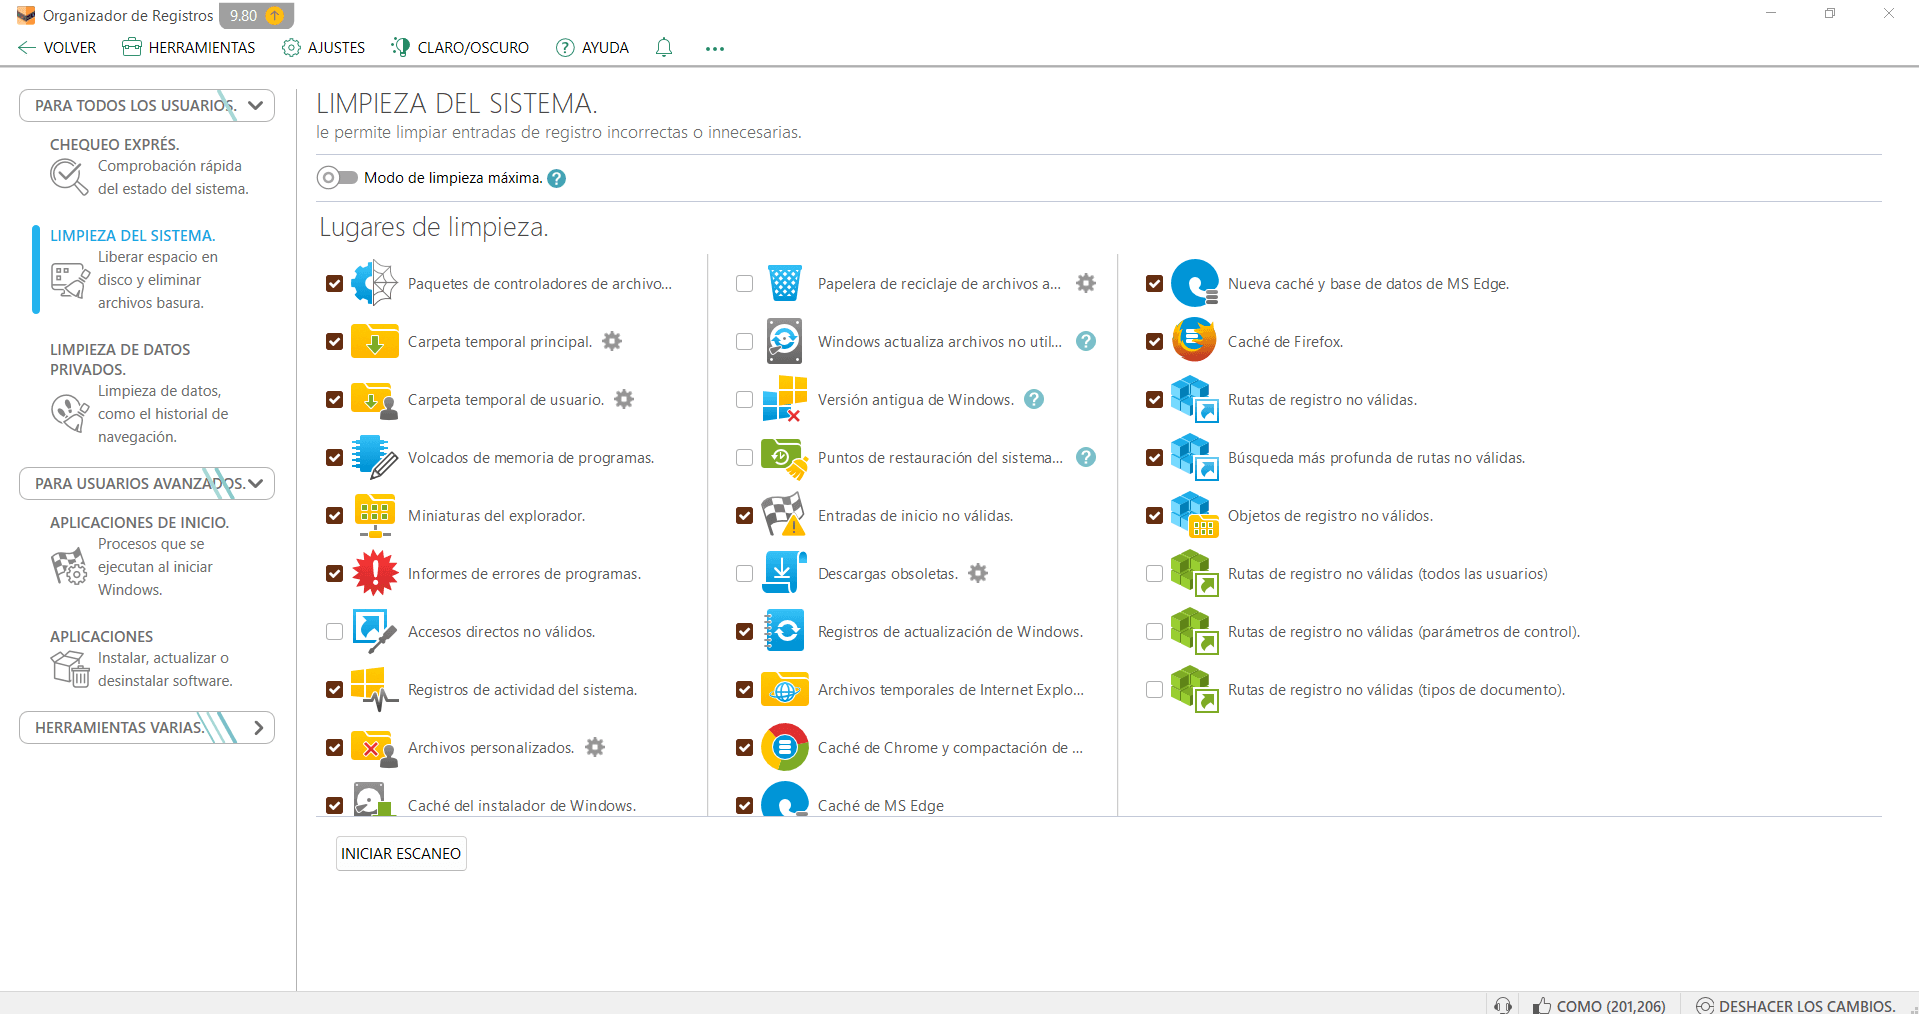Open the Ayuda menu
This screenshot has height=1014, width=1919.
tap(592, 47)
